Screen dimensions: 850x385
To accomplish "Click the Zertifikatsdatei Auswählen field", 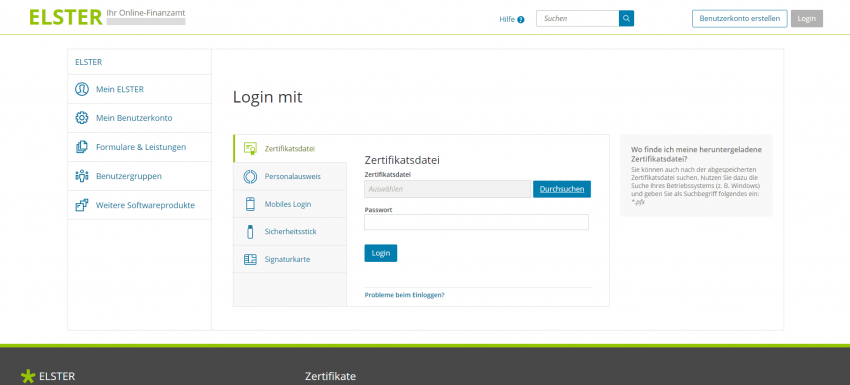I will click(x=447, y=189).
